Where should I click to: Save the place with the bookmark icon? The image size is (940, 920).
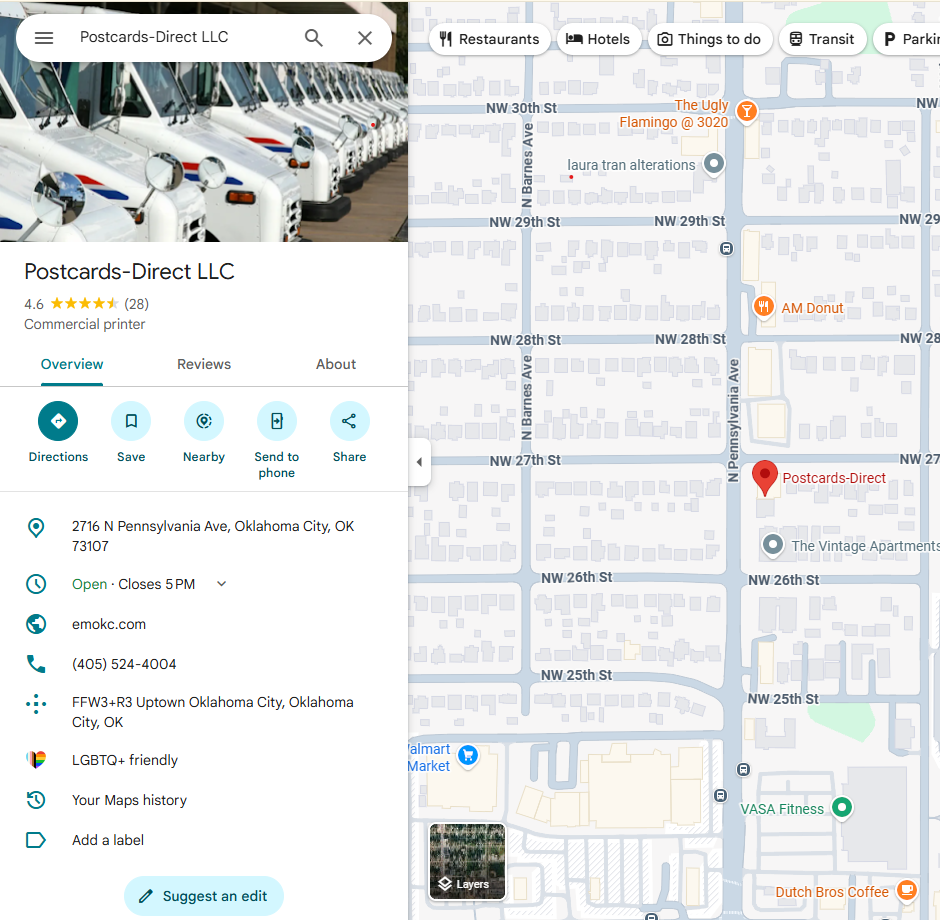131,421
